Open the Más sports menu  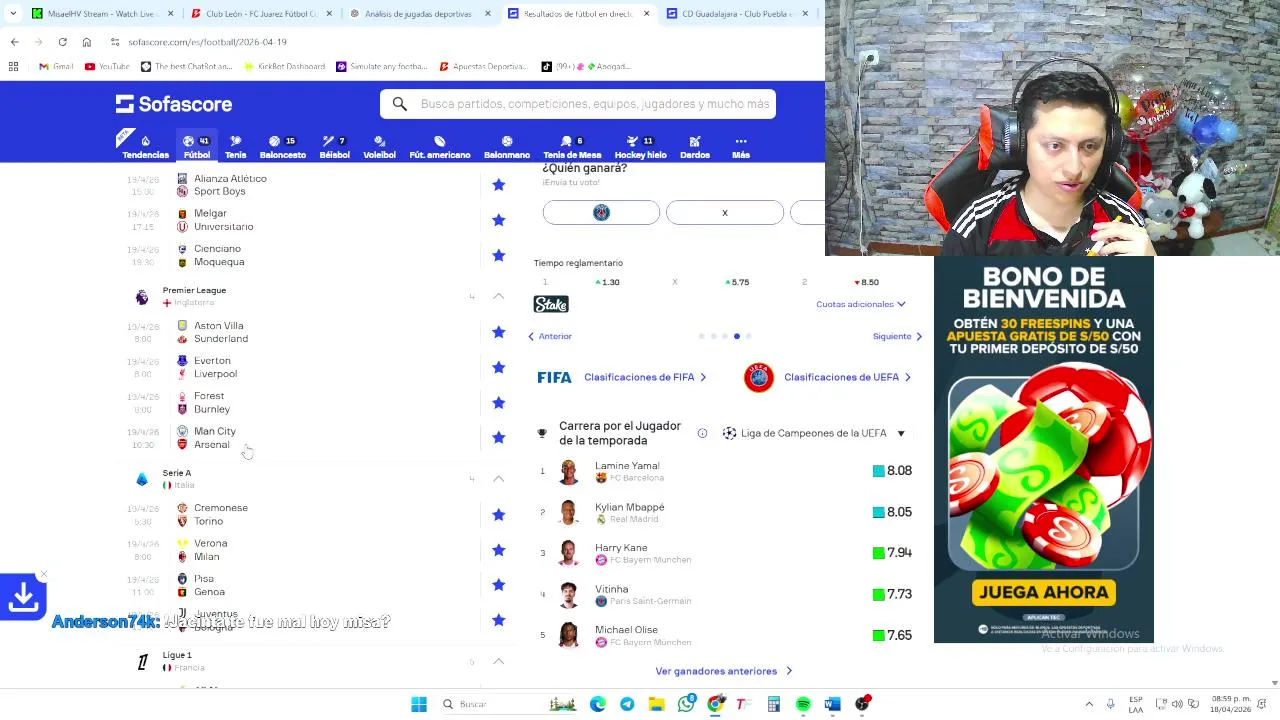coord(740,146)
